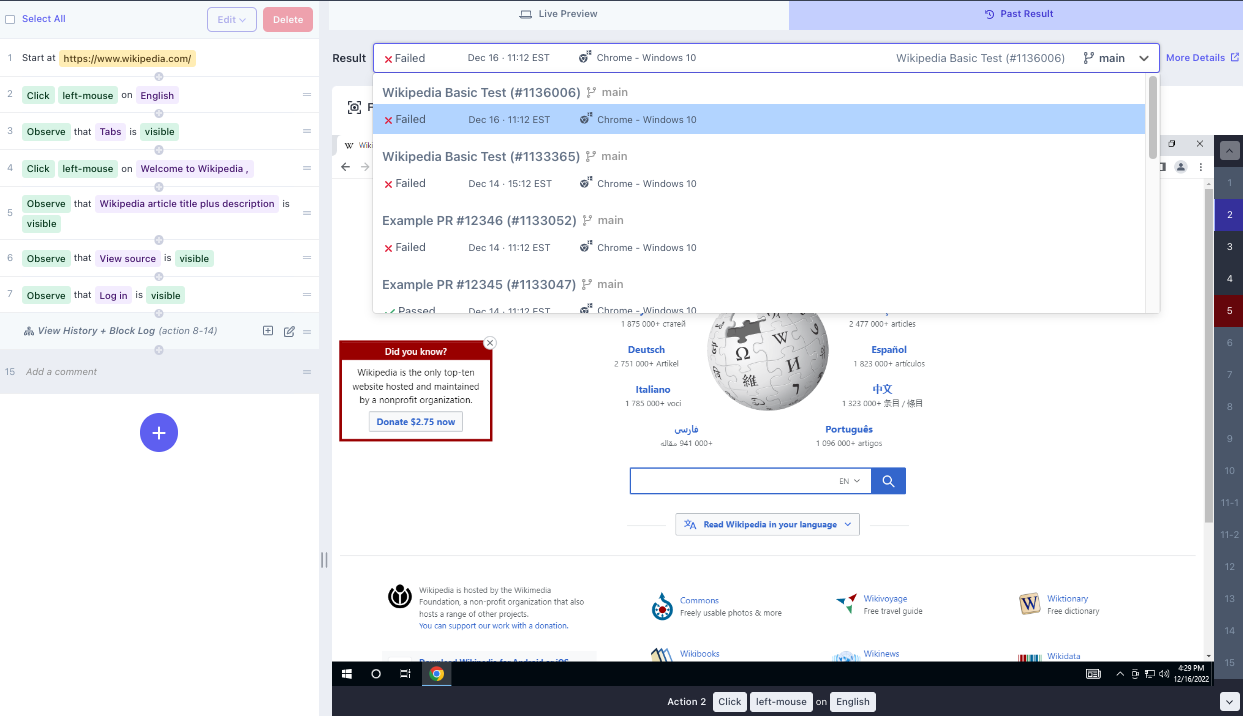Click the drag handle of step 2, Click English
1243x716 pixels.
(307, 95)
